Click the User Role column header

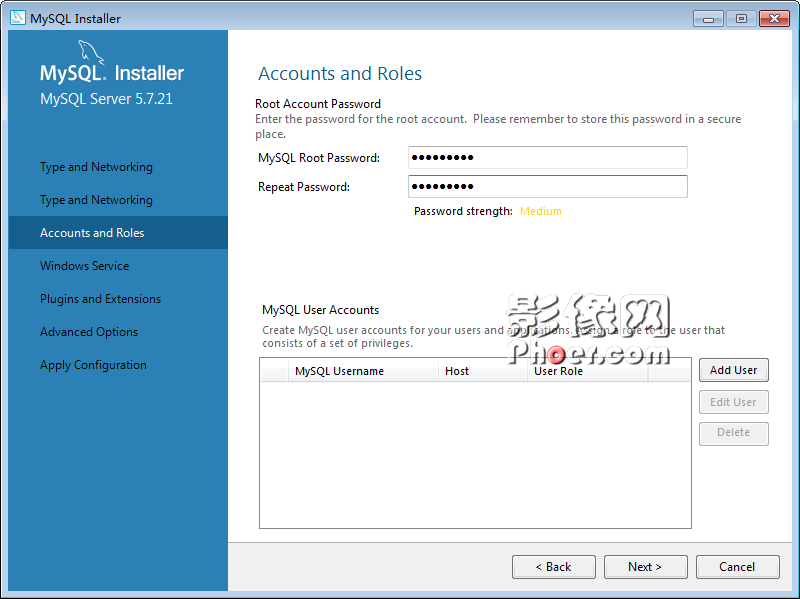(x=587, y=371)
